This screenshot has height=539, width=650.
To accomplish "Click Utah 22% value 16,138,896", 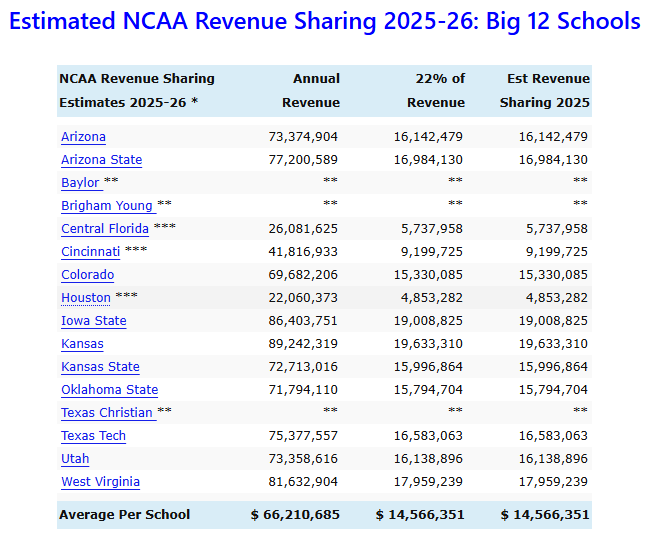I will [428, 459].
